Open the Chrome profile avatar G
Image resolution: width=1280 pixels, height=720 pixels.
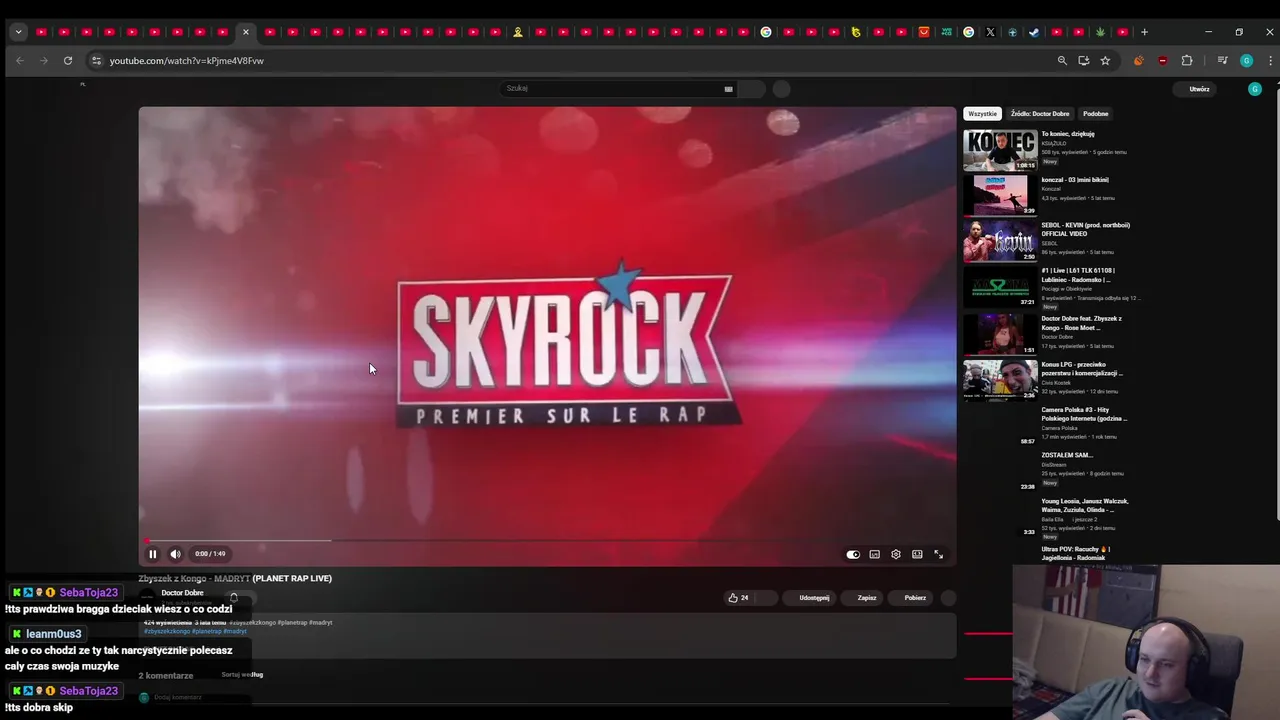(x=1246, y=61)
